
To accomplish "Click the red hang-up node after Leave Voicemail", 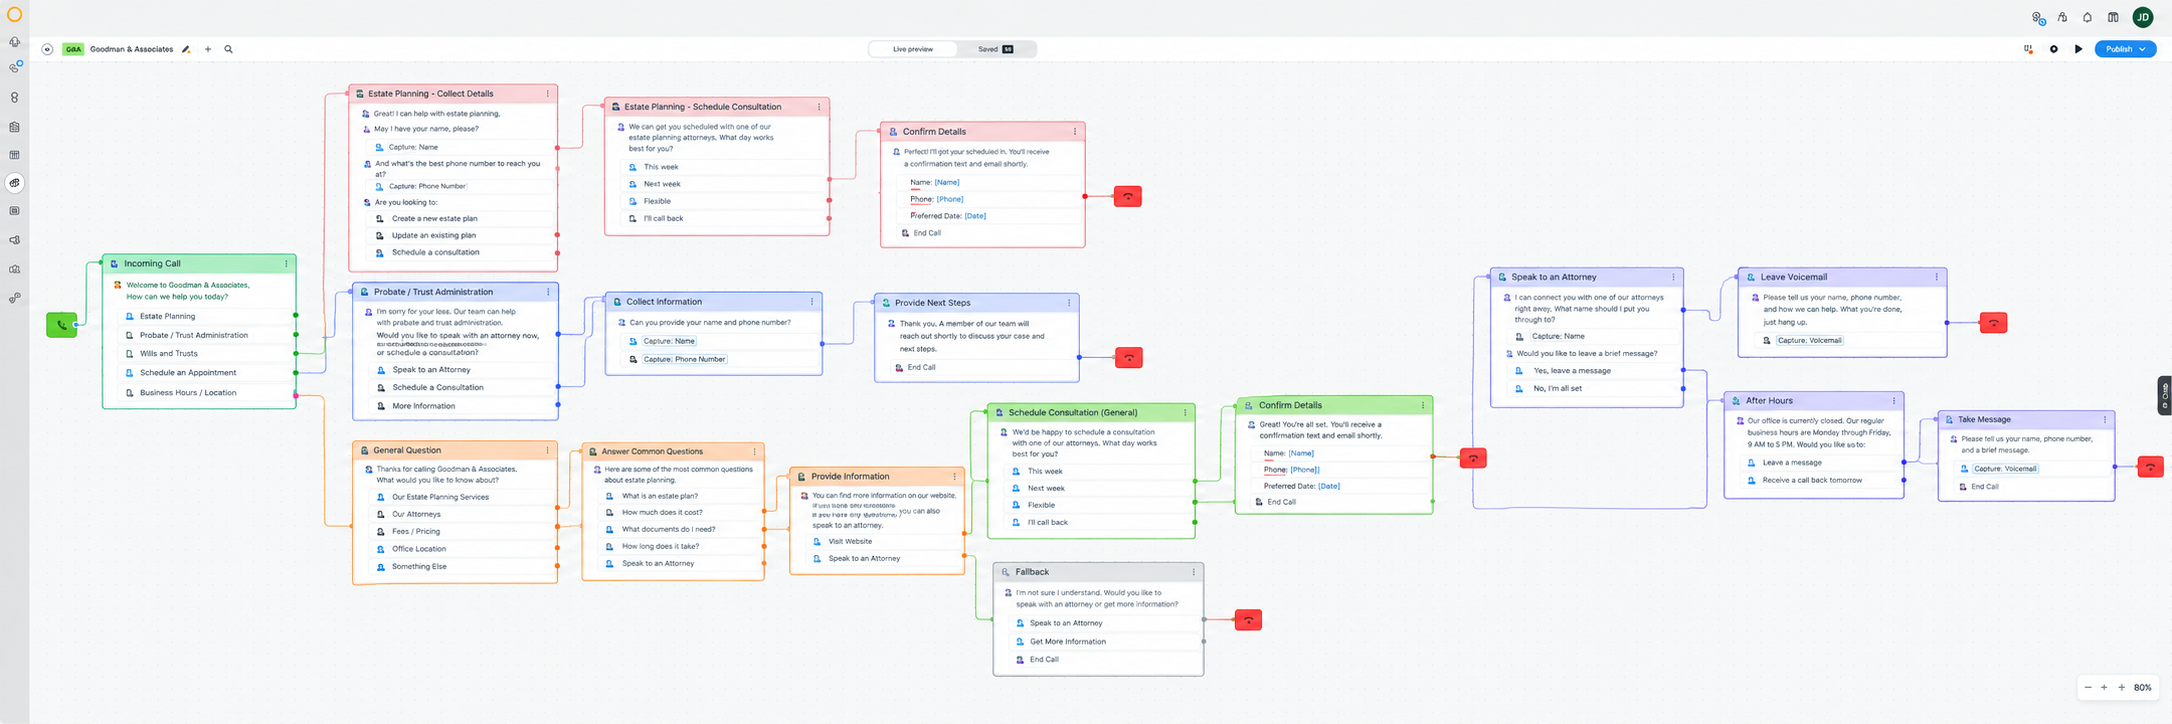I will pyautogui.click(x=1993, y=323).
